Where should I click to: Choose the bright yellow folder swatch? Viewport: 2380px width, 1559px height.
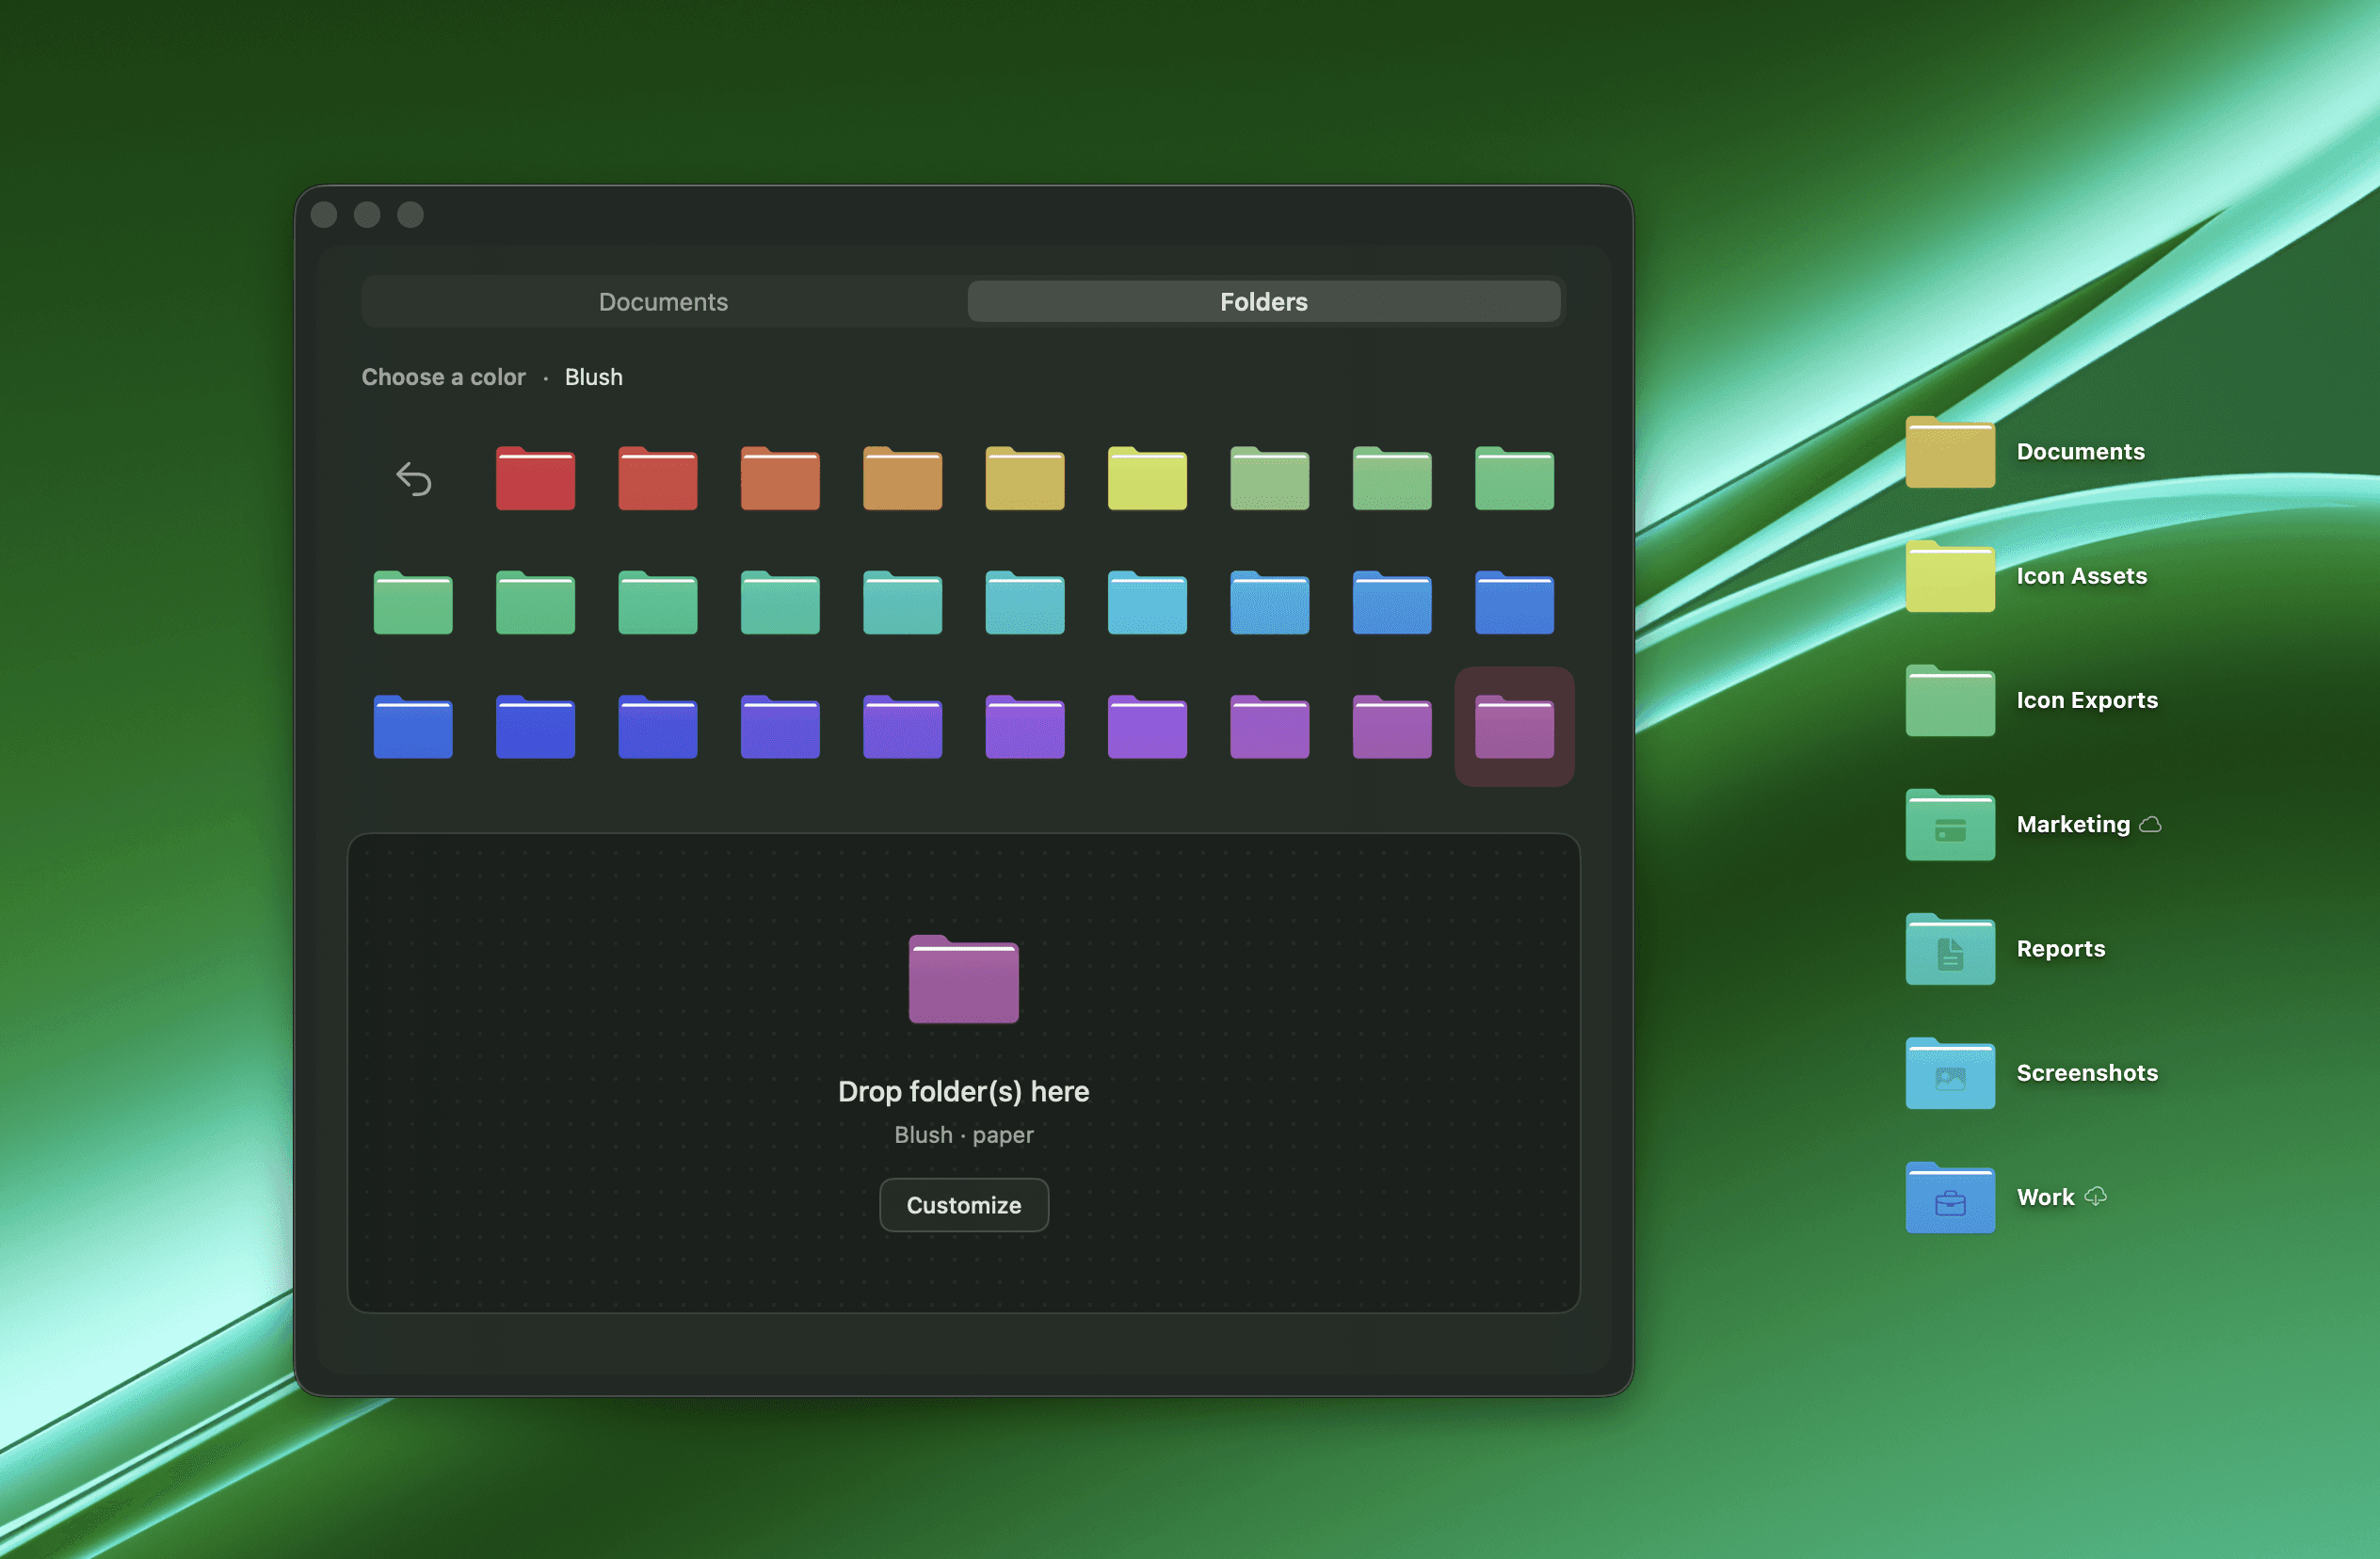point(1147,479)
